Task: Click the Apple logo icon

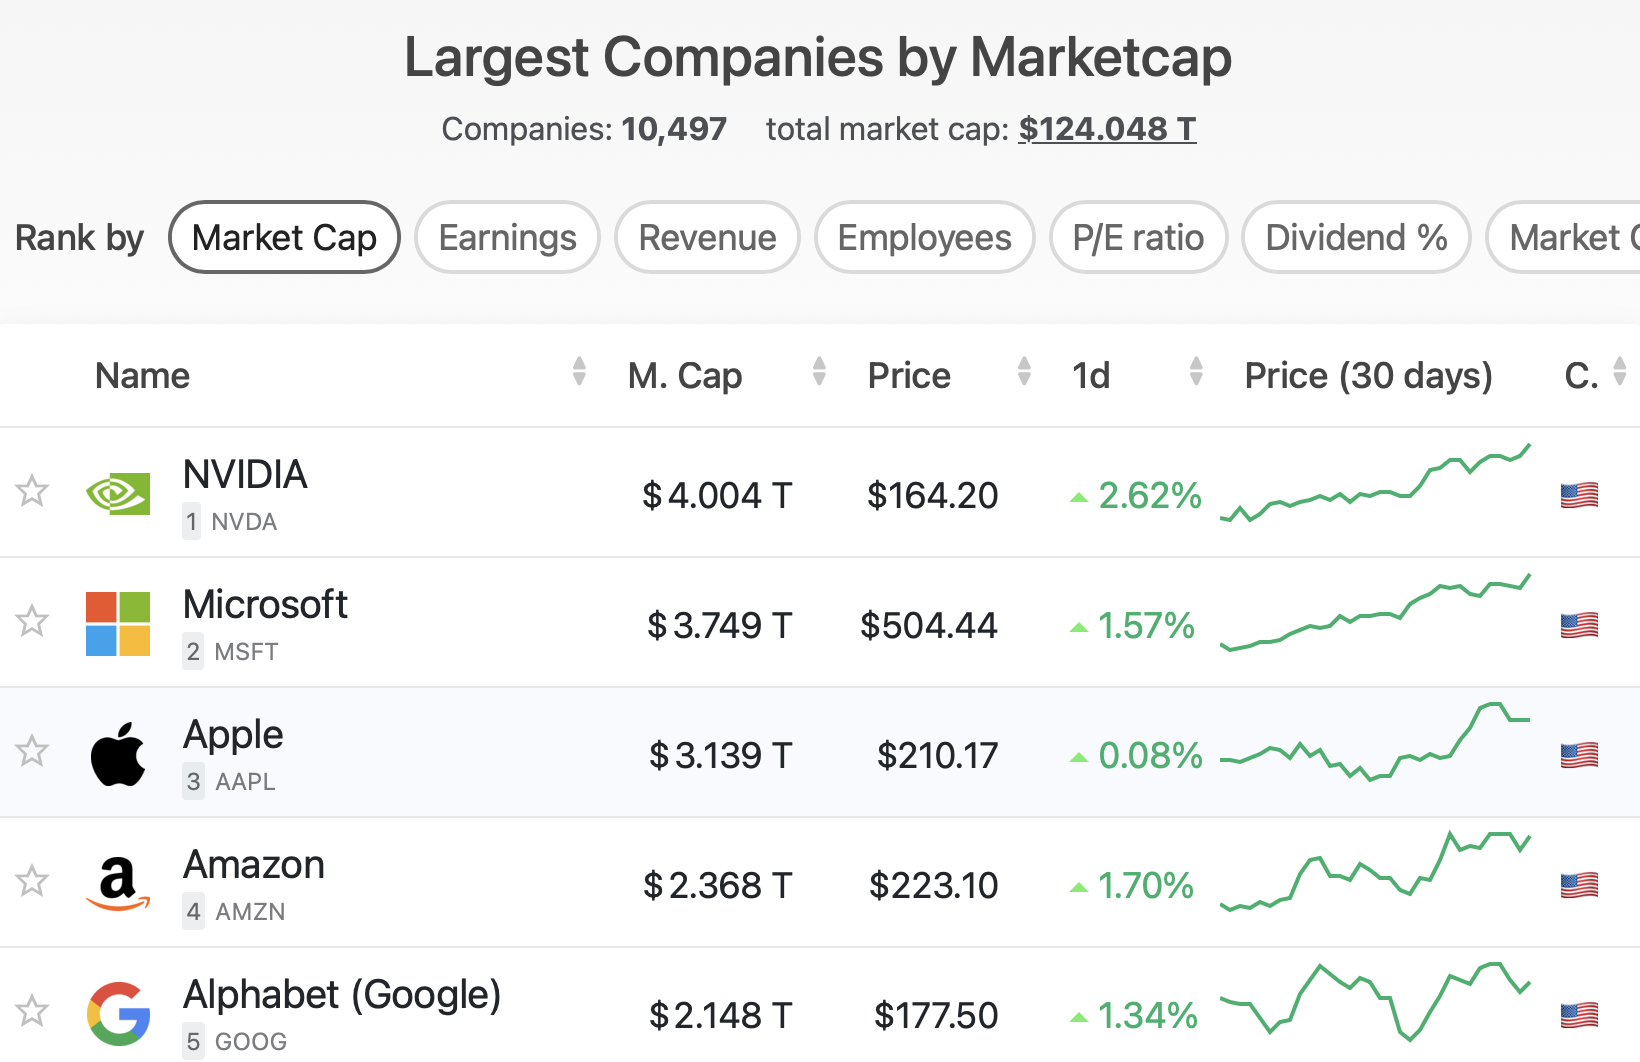Action: (118, 753)
